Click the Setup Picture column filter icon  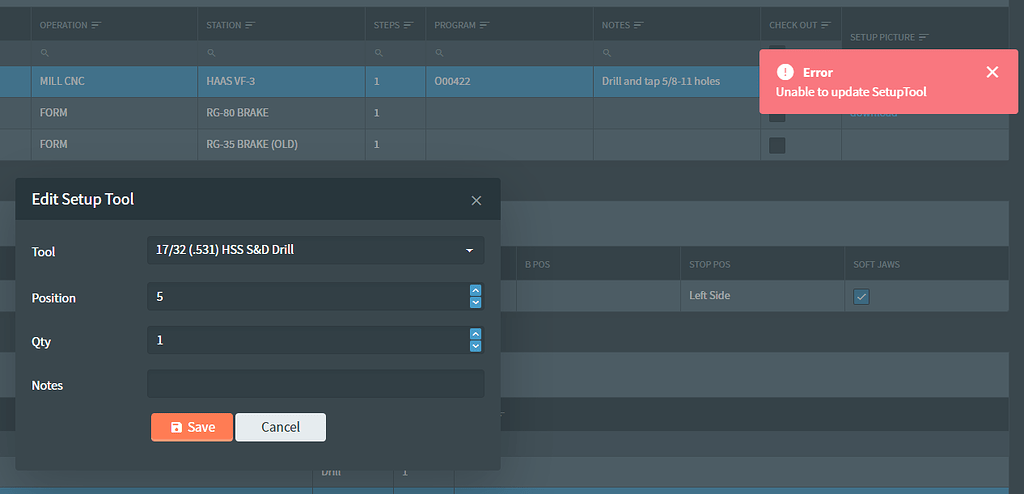[924, 37]
